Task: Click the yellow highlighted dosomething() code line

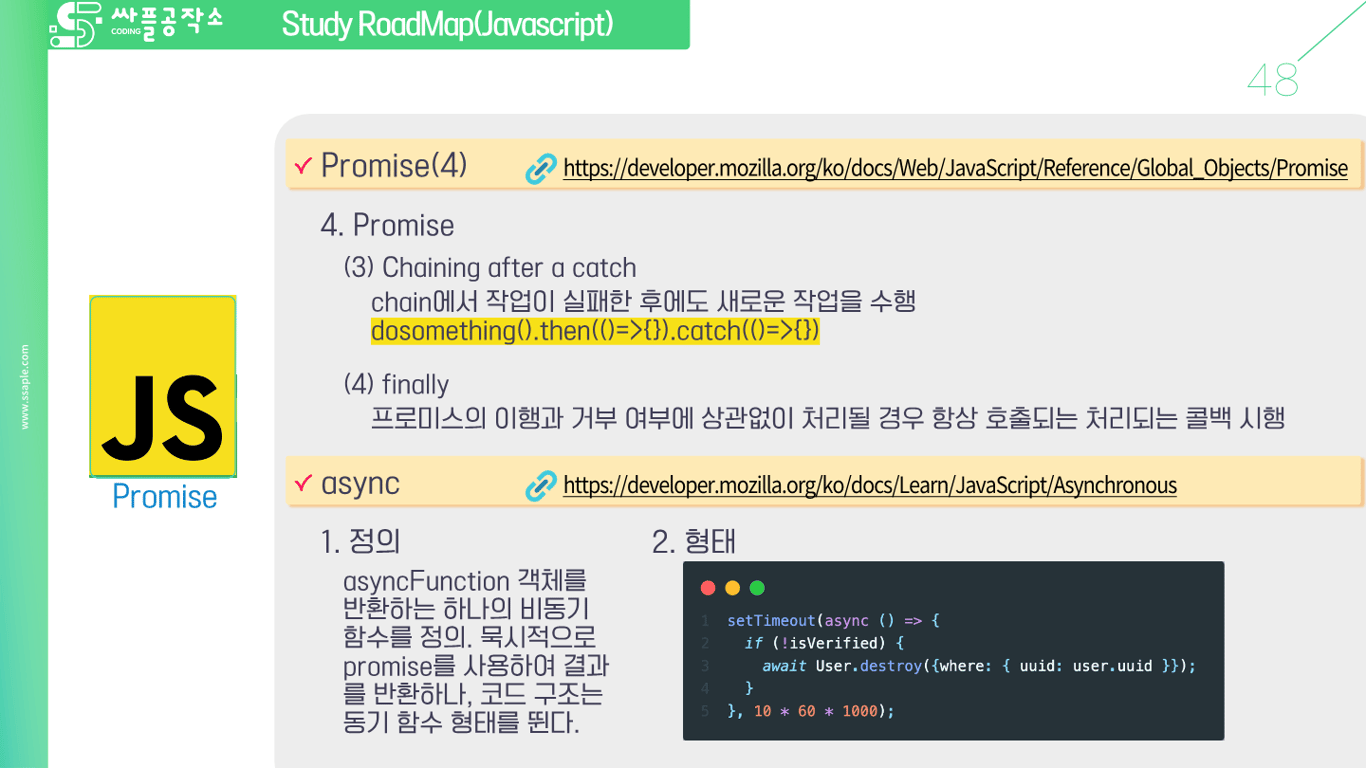Action: 594,330
